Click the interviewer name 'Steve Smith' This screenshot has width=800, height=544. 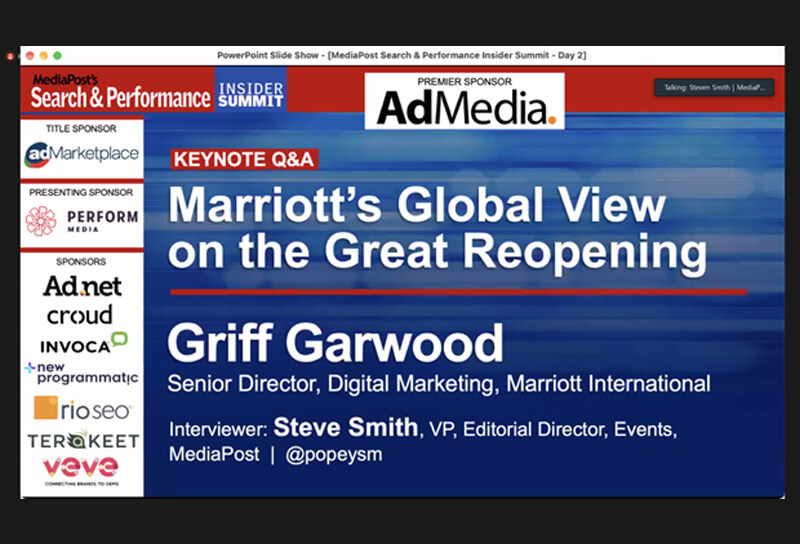pyautogui.click(x=345, y=427)
